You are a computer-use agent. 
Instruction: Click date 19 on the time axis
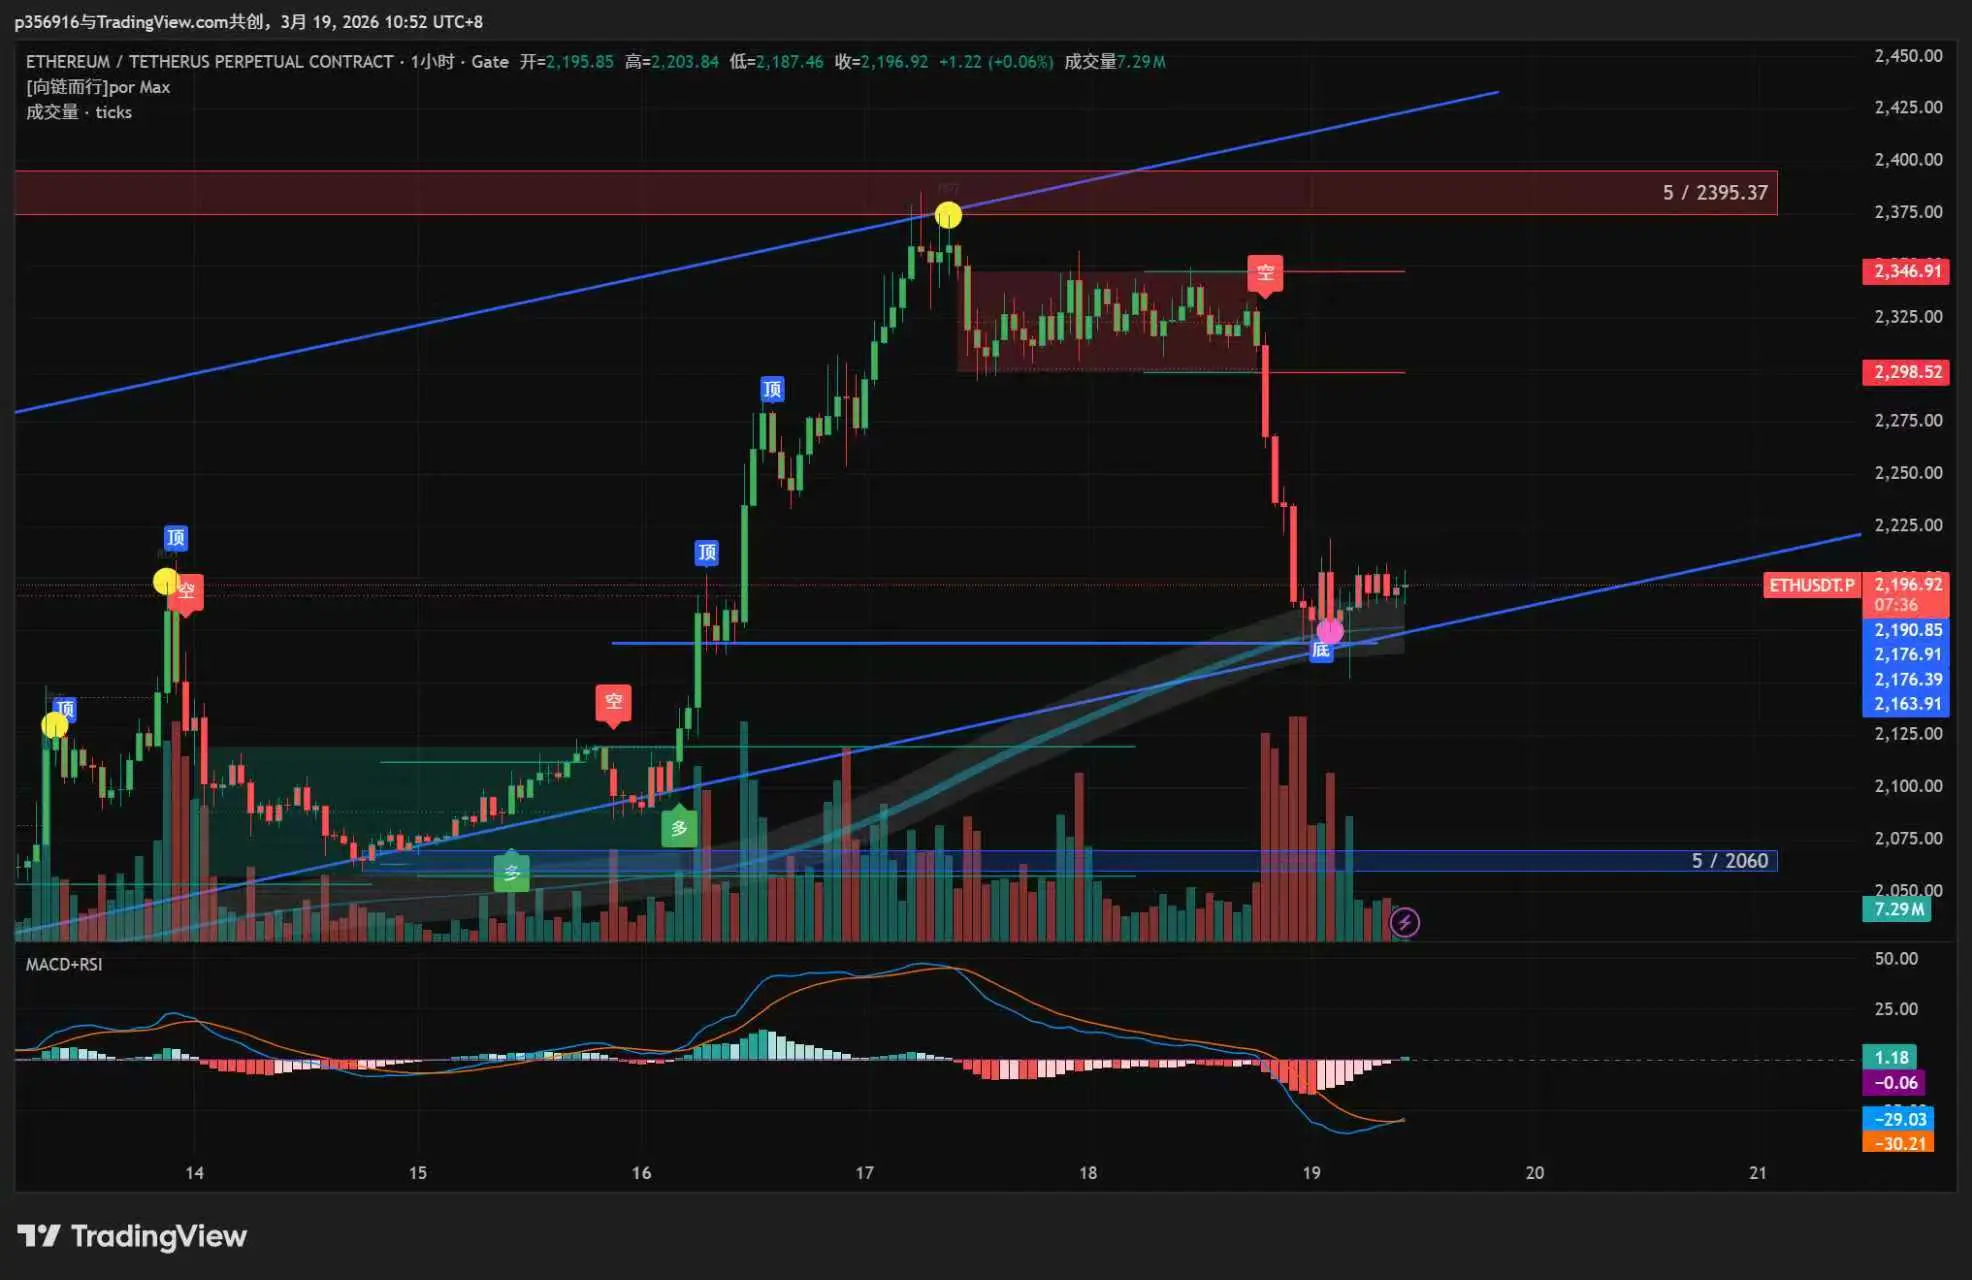click(1311, 1173)
